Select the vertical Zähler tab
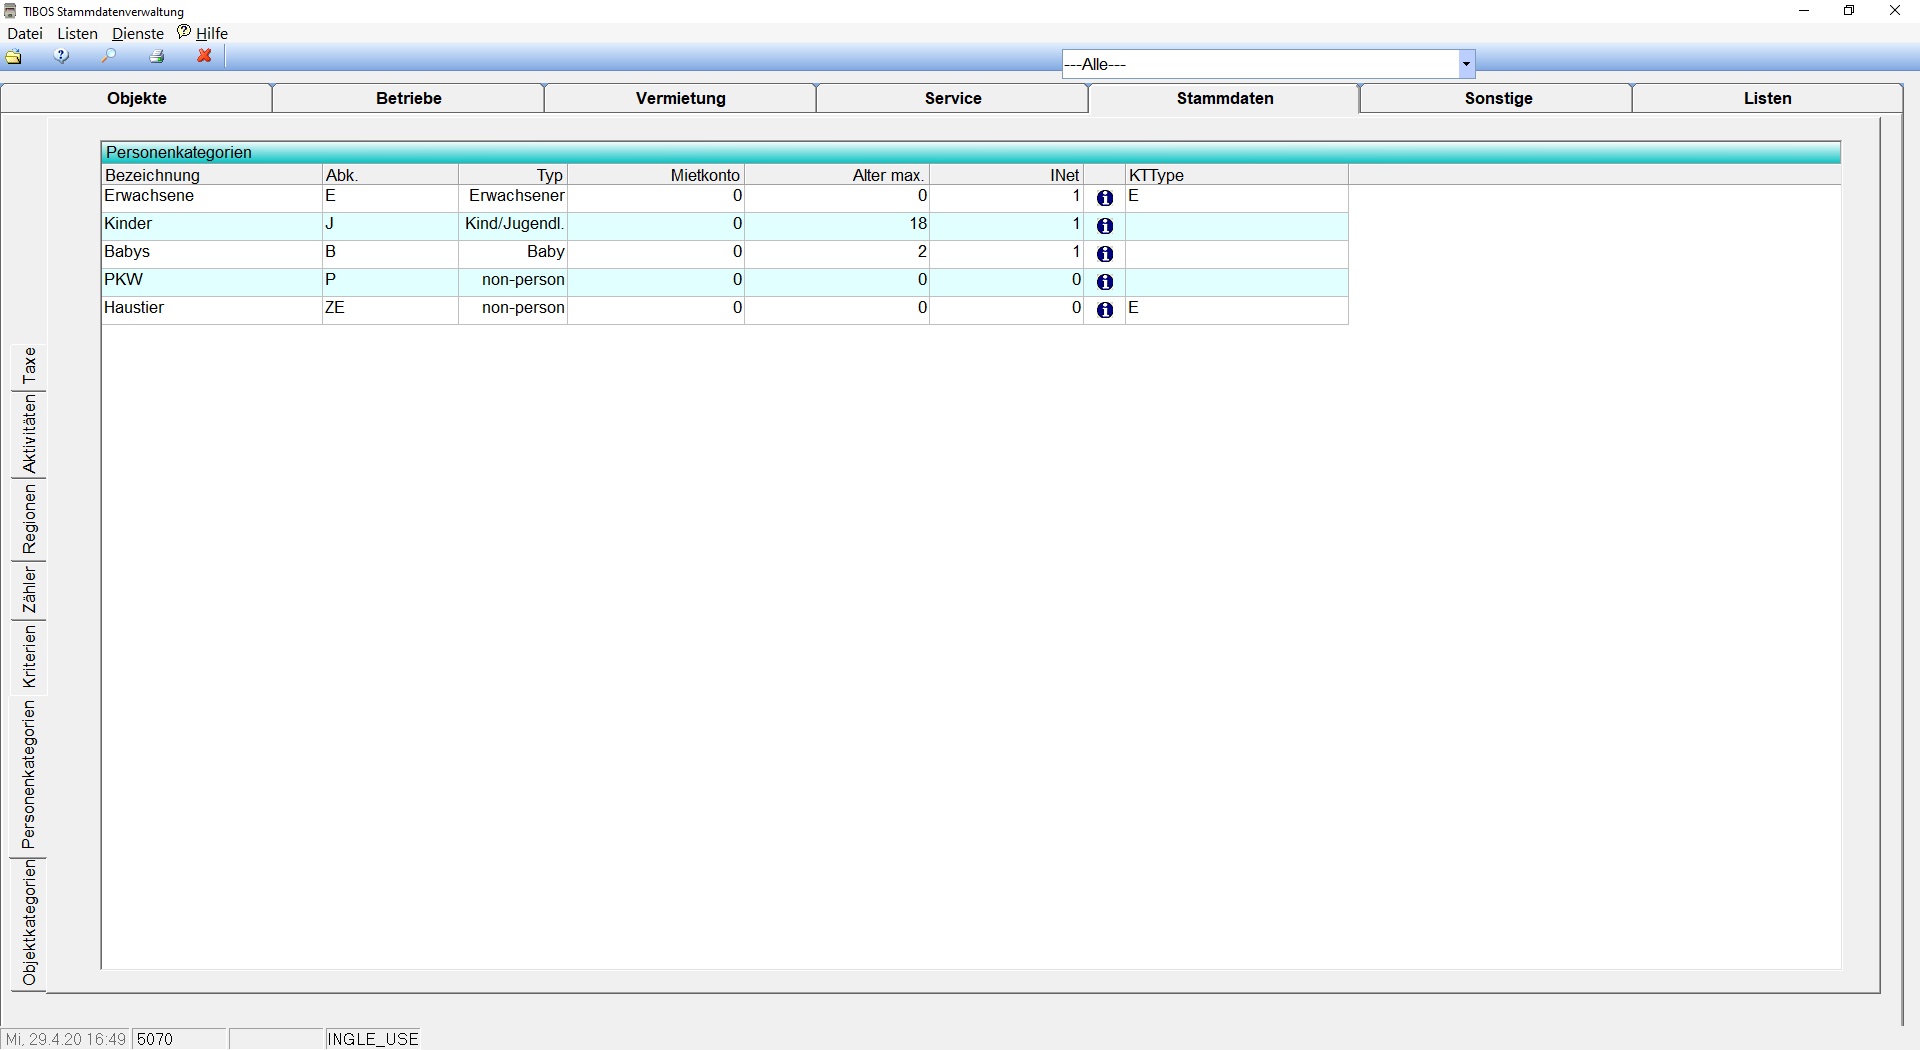 [29, 590]
